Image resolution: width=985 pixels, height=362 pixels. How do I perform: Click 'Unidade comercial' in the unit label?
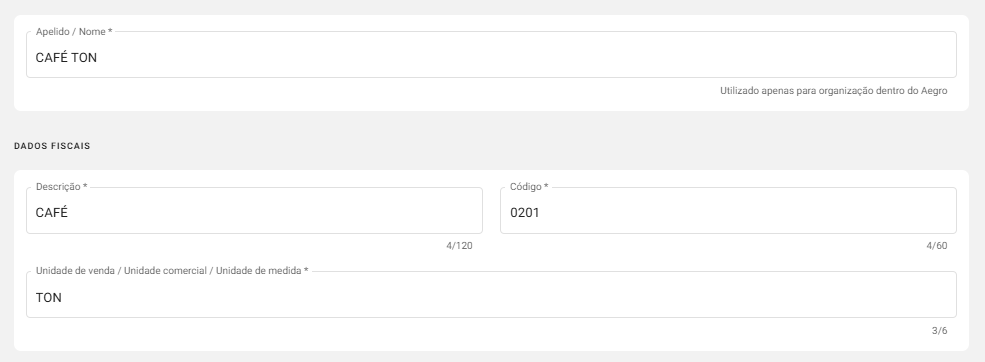pyautogui.click(x=165, y=271)
